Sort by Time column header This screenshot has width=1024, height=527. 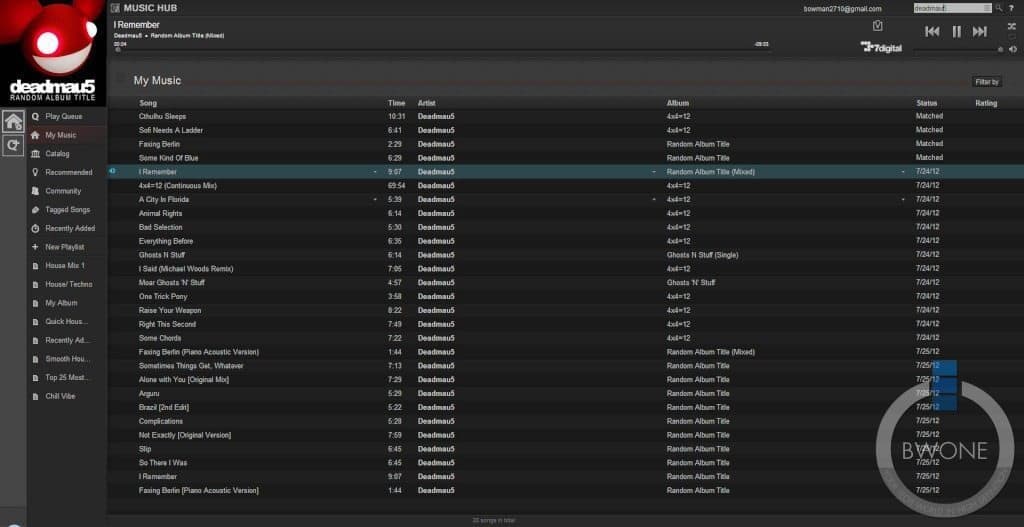[x=396, y=103]
